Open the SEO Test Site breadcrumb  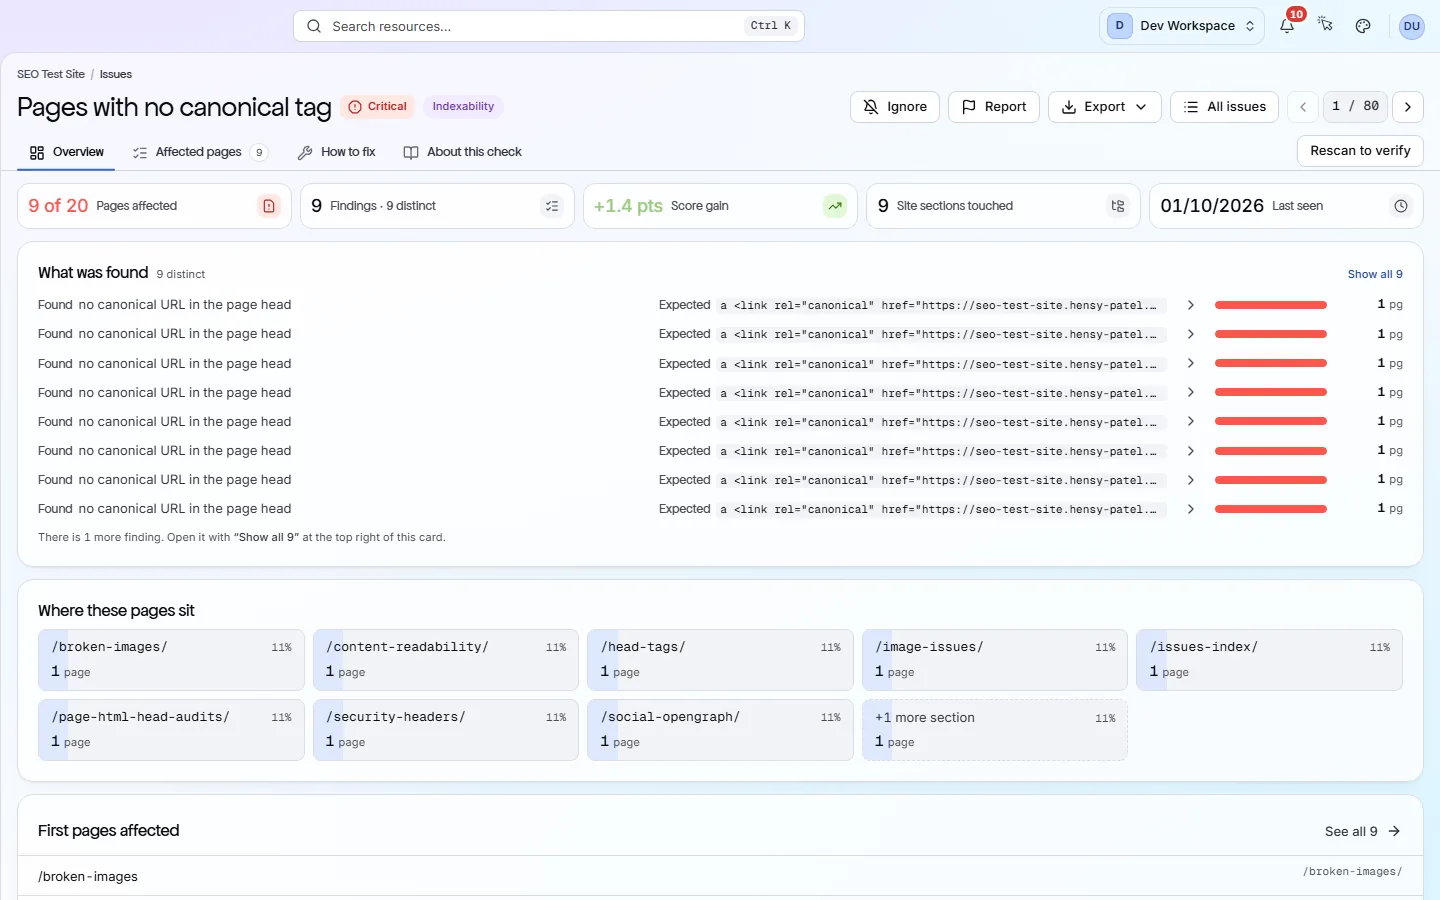click(x=51, y=74)
